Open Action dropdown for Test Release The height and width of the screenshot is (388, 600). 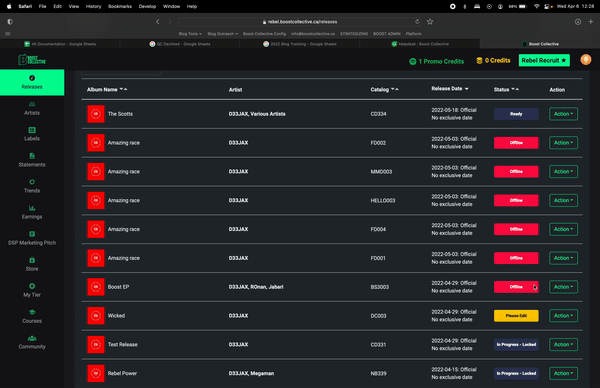[563, 344]
